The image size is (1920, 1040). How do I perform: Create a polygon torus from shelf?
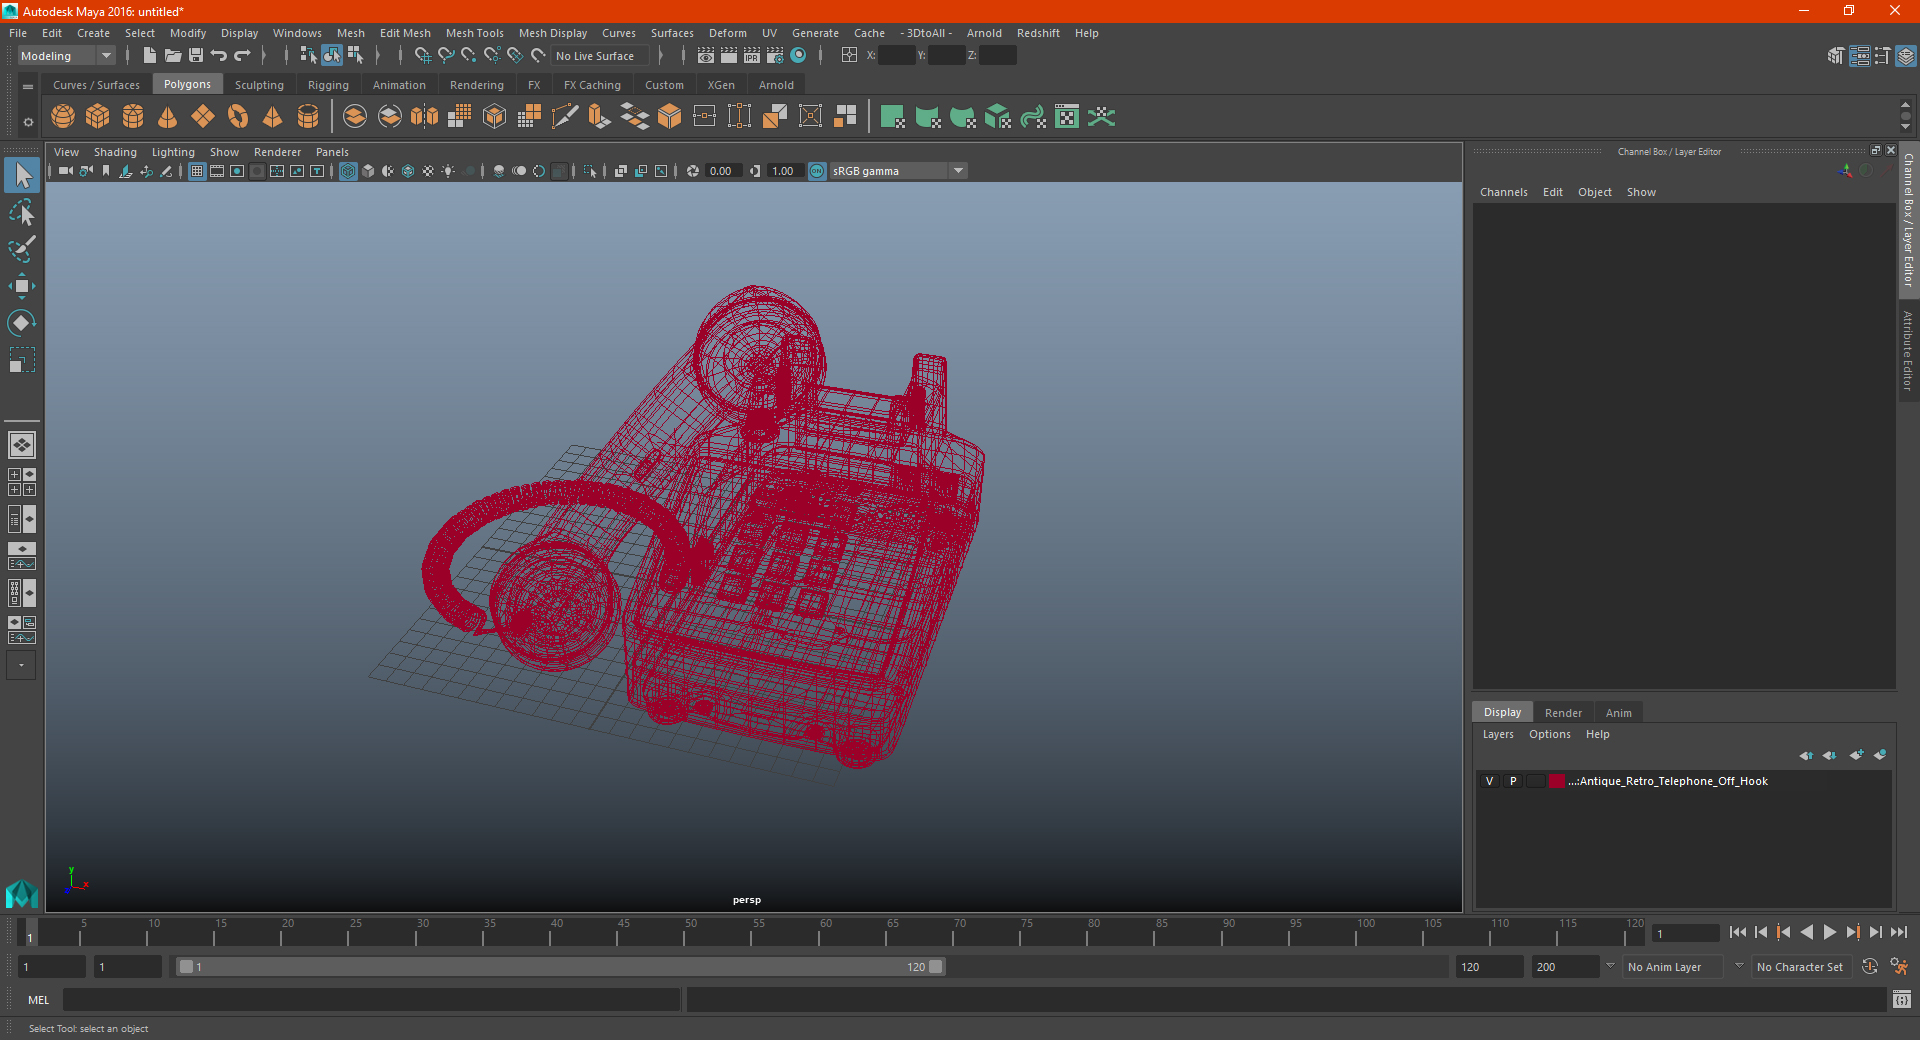coord(238,117)
